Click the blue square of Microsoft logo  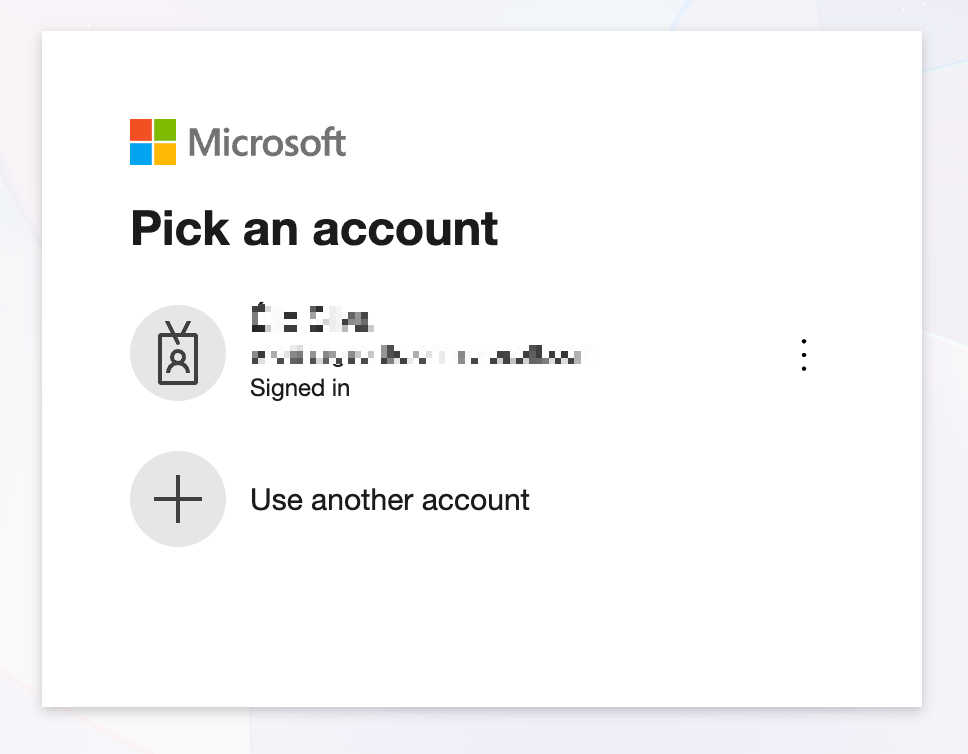click(141, 154)
